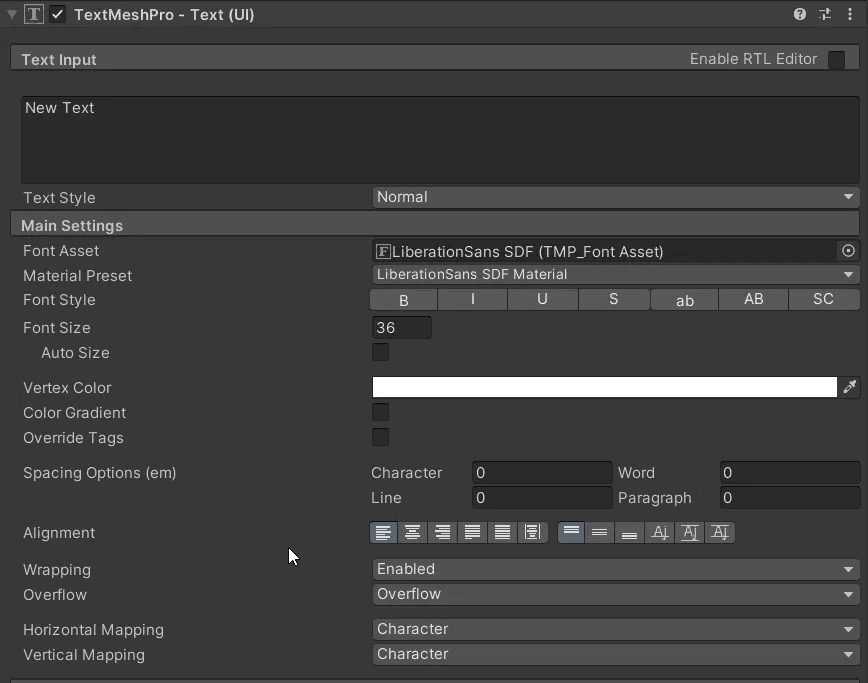Set middle vertical text alignment
This screenshot has height=683, width=868.
(x=600, y=532)
